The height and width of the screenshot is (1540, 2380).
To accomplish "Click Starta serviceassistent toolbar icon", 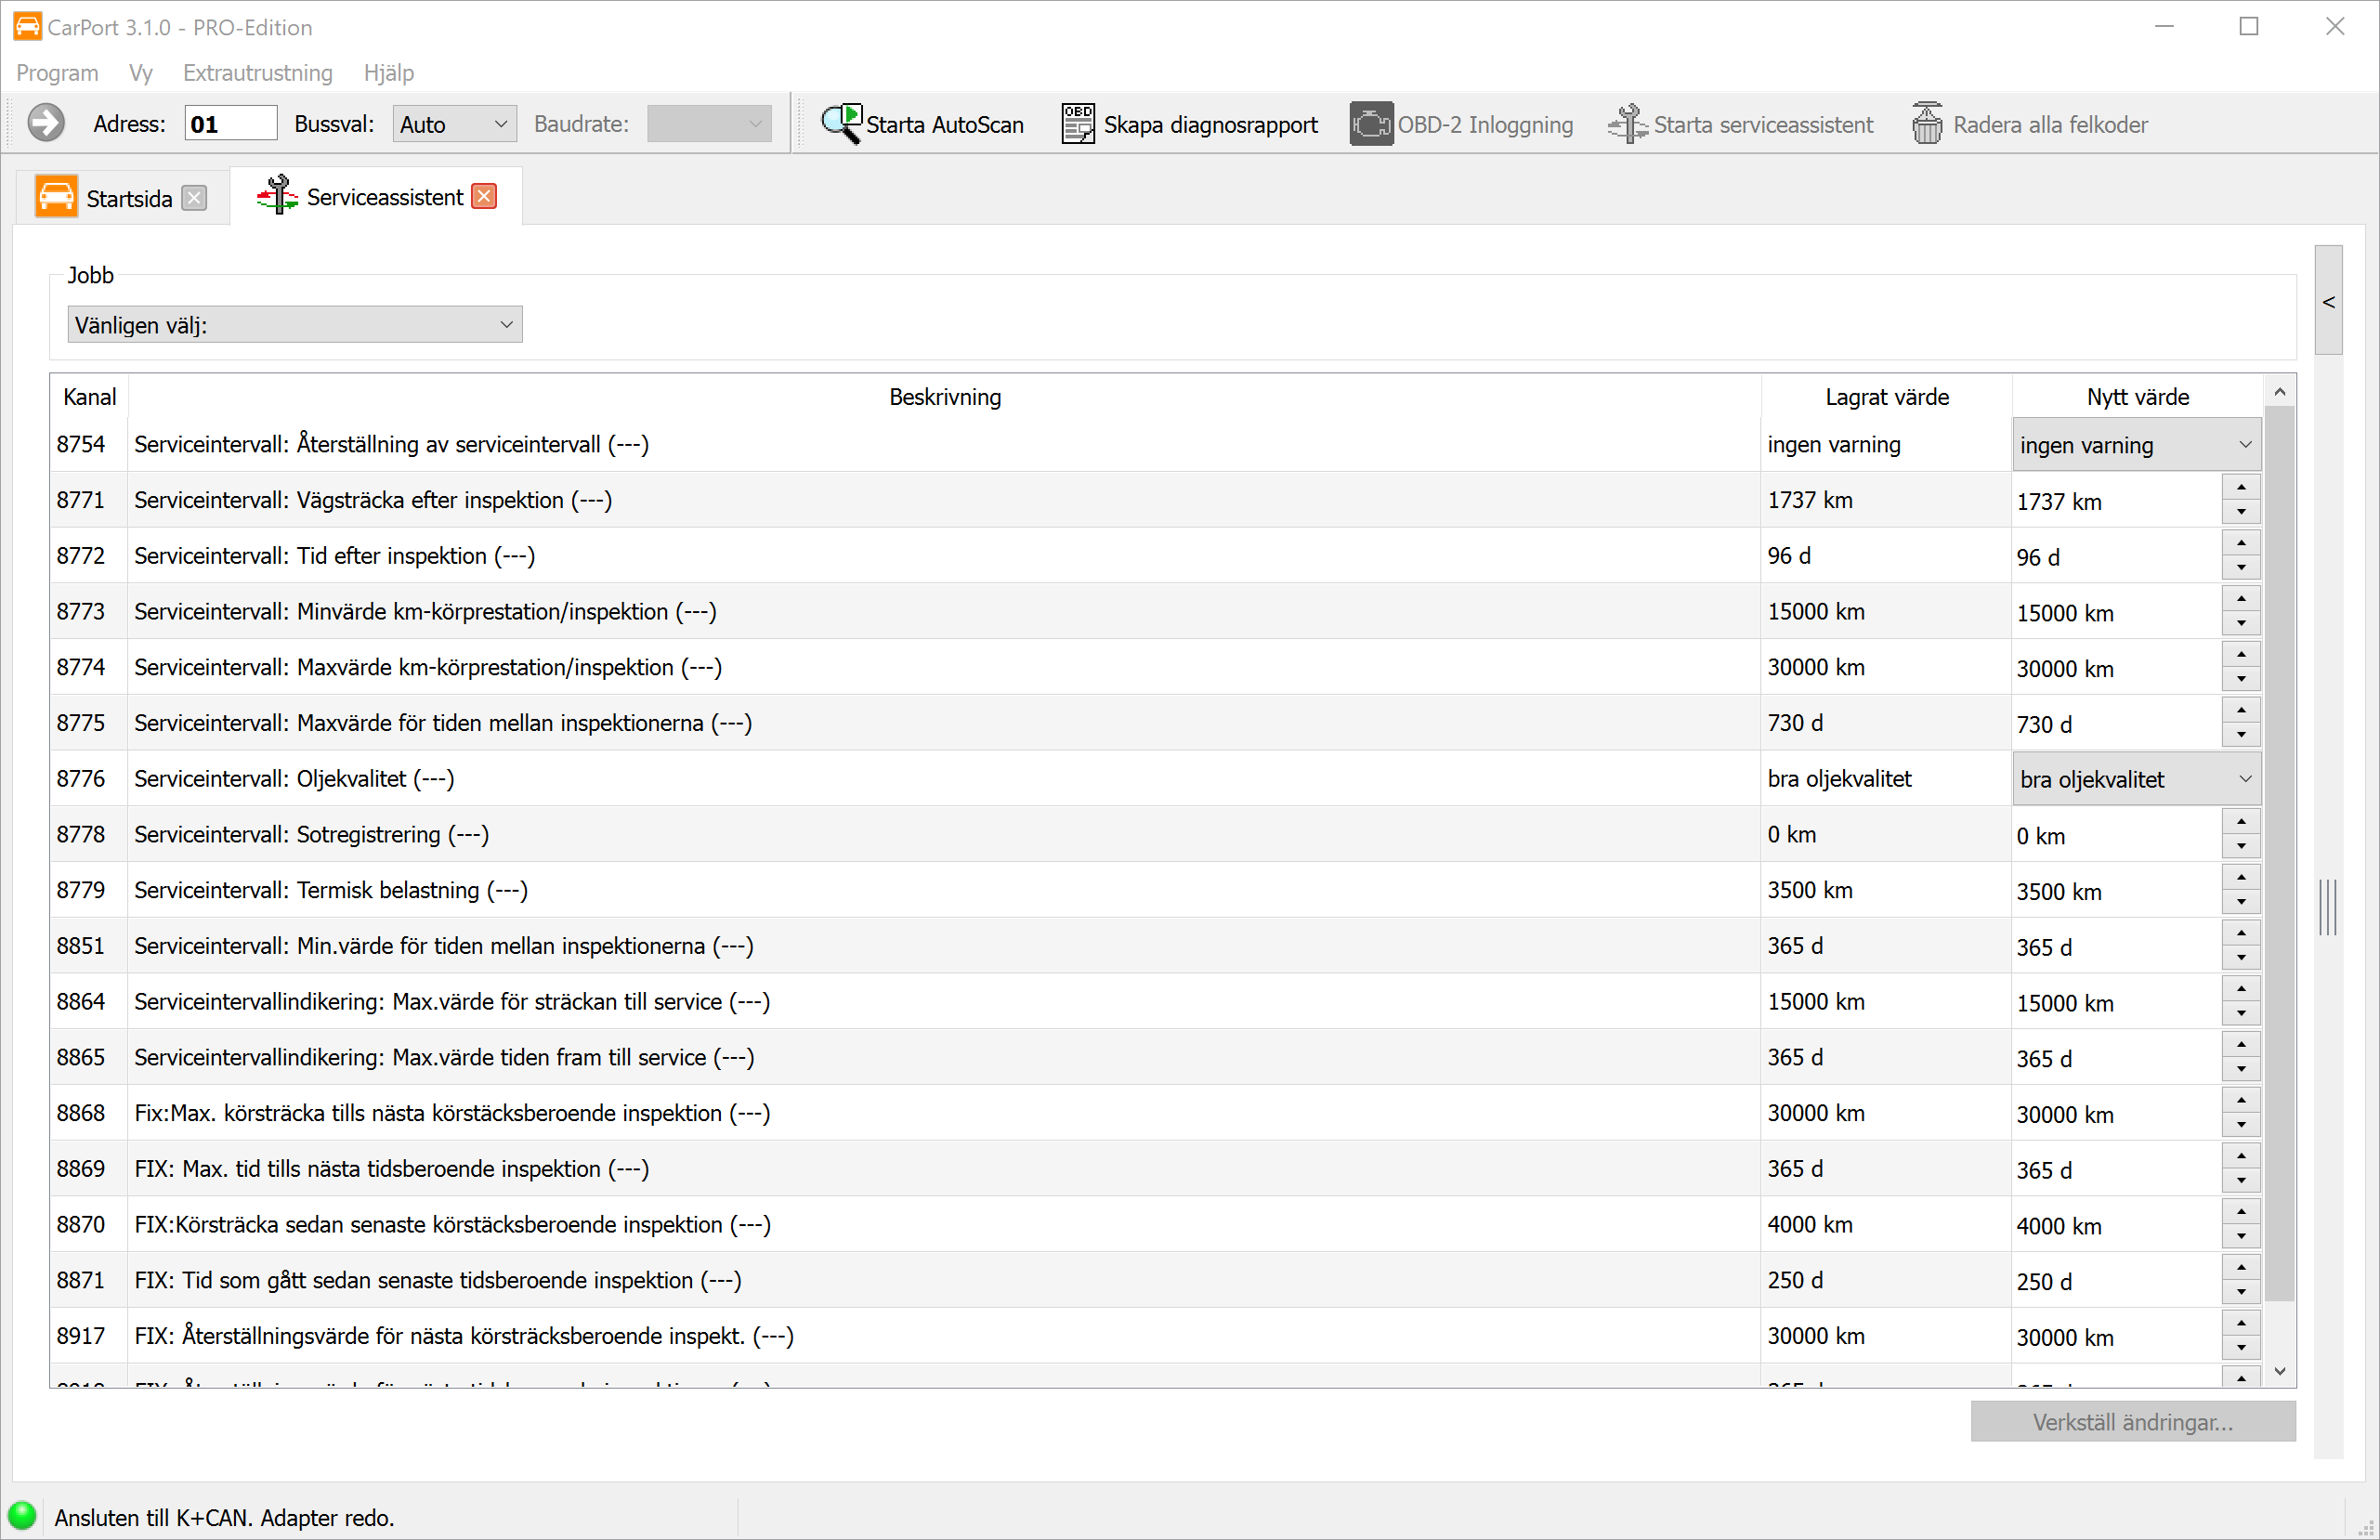I will click(1627, 124).
